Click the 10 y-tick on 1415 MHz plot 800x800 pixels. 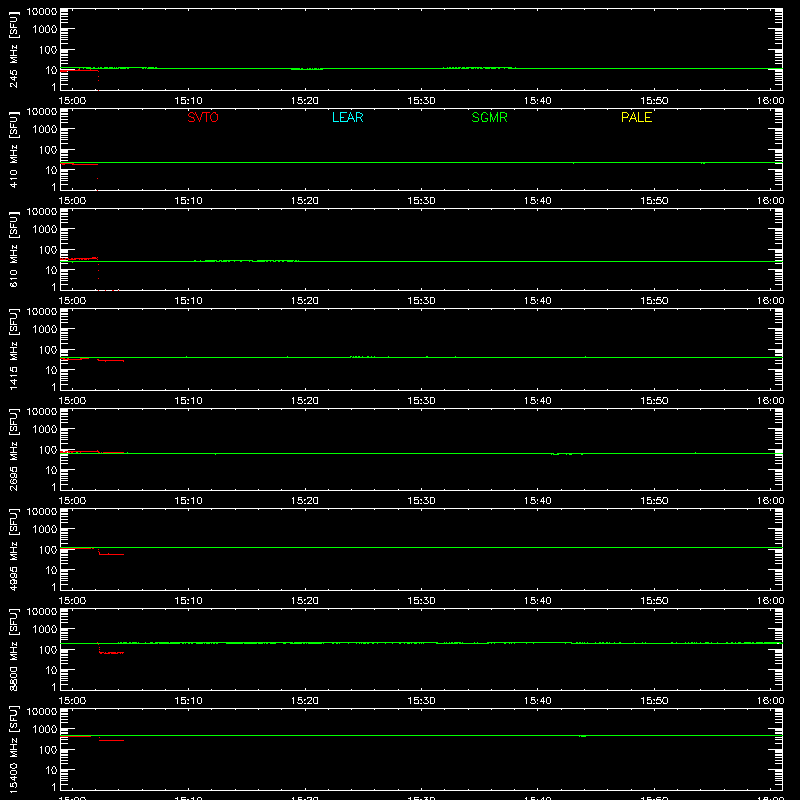pos(52,370)
